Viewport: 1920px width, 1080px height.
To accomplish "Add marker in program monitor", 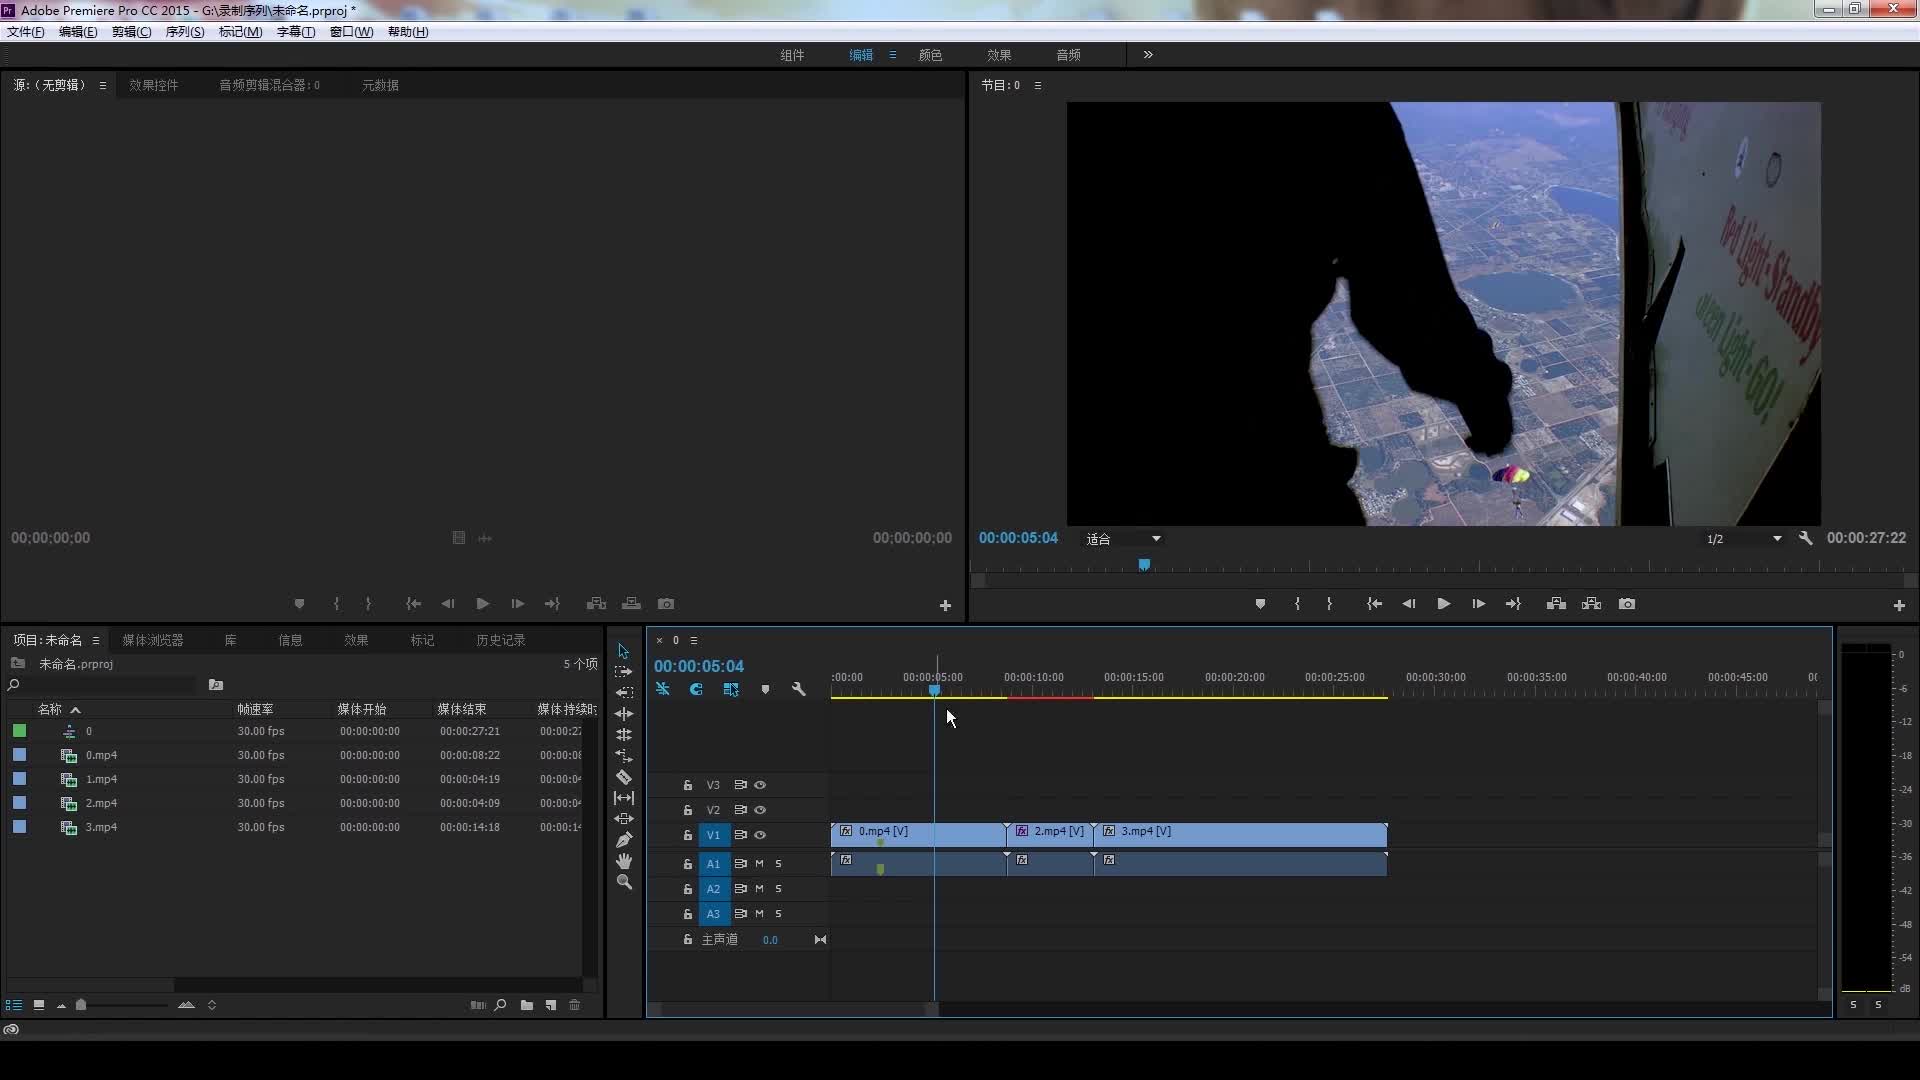I will pyautogui.click(x=1260, y=604).
